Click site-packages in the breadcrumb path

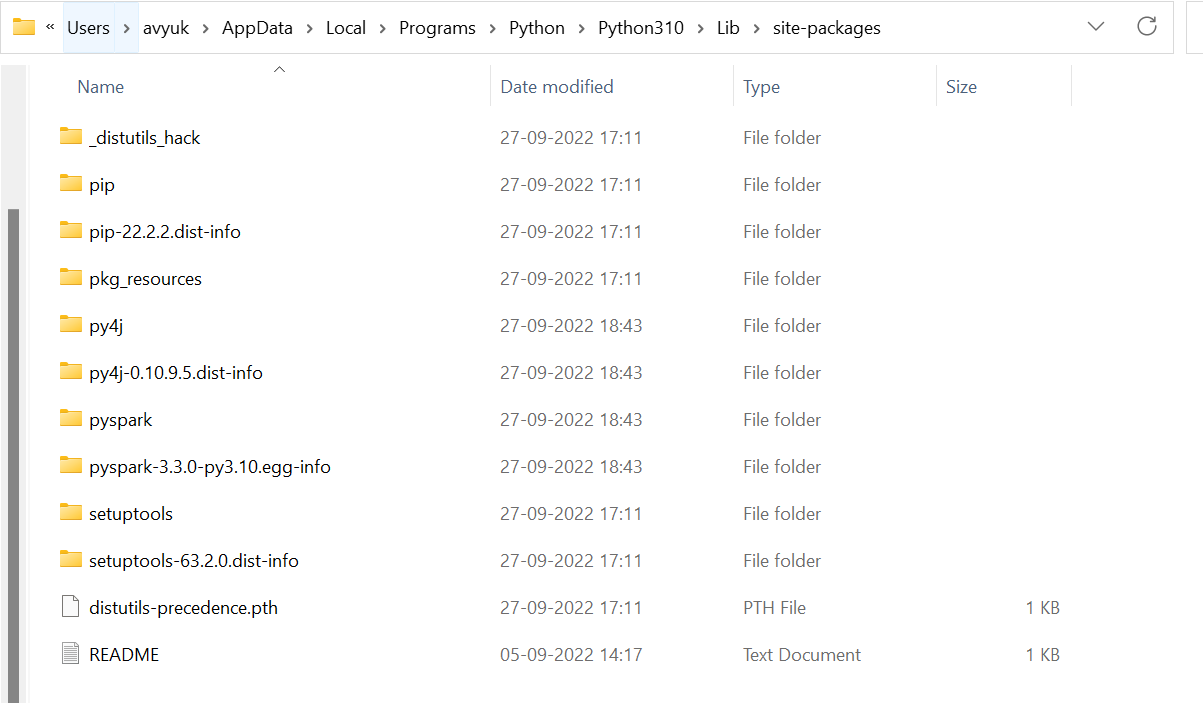pyautogui.click(x=827, y=28)
